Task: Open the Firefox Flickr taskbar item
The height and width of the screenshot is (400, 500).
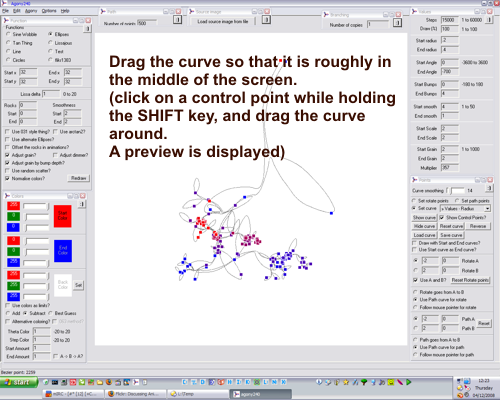Action: (x=135, y=394)
